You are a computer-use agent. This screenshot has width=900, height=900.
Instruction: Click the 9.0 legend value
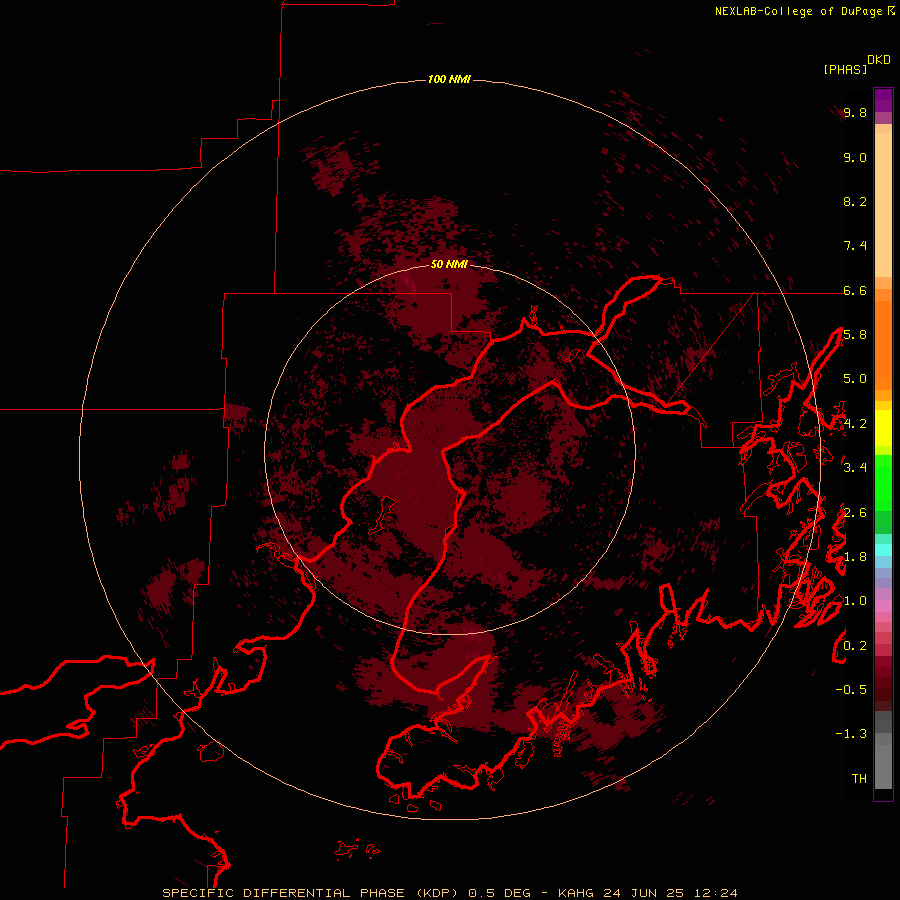click(x=855, y=157)
